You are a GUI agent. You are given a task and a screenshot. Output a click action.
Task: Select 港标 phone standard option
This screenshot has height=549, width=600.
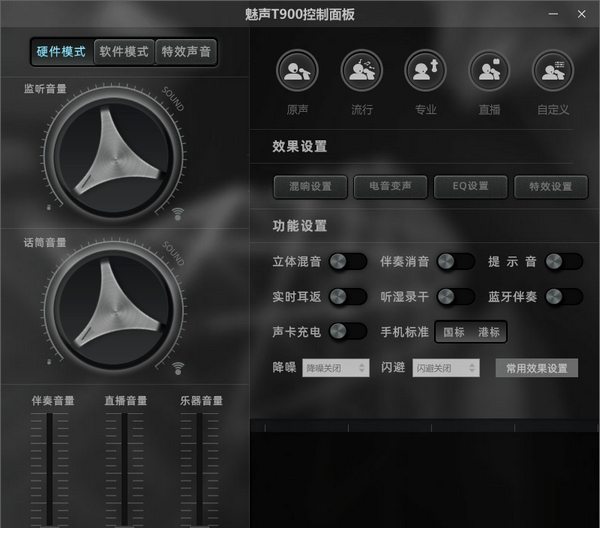(489, 332)
